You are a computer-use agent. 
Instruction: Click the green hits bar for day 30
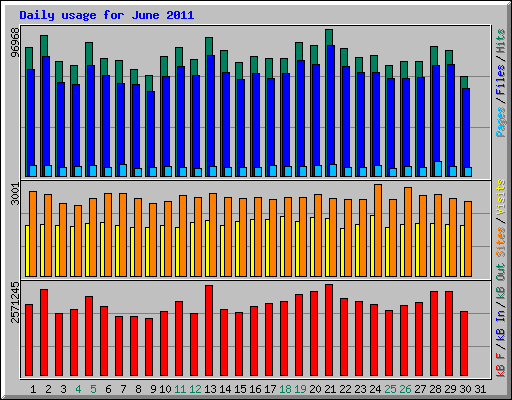click(x=464, y=82)
